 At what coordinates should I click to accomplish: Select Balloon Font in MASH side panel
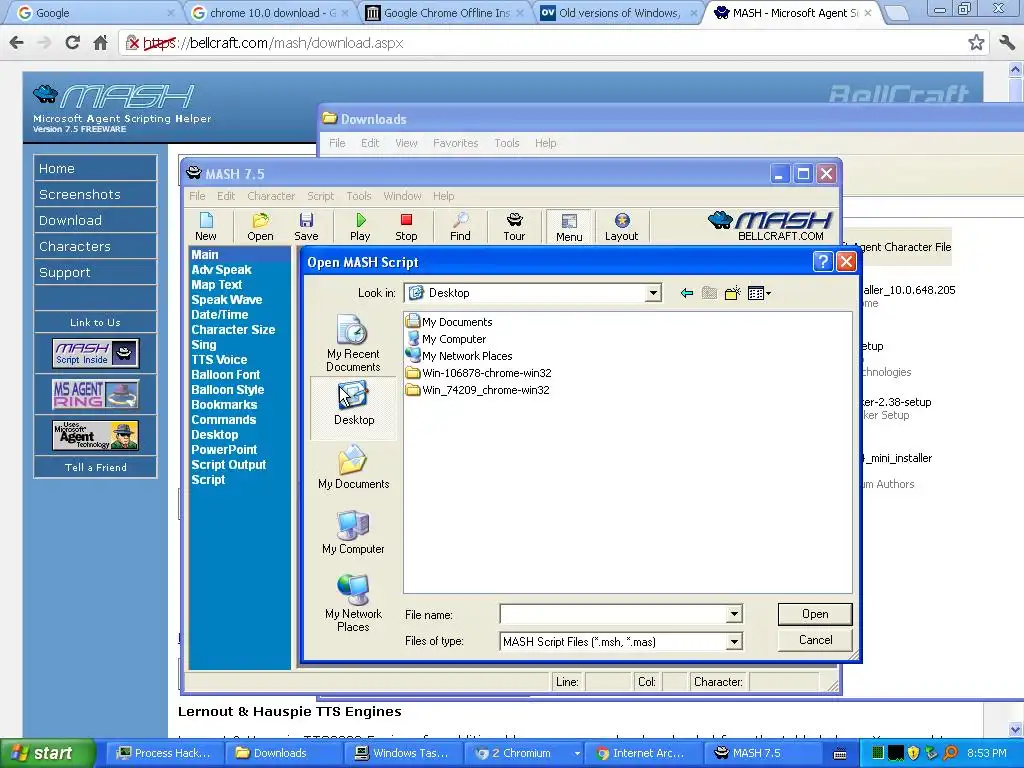[225, 375]
